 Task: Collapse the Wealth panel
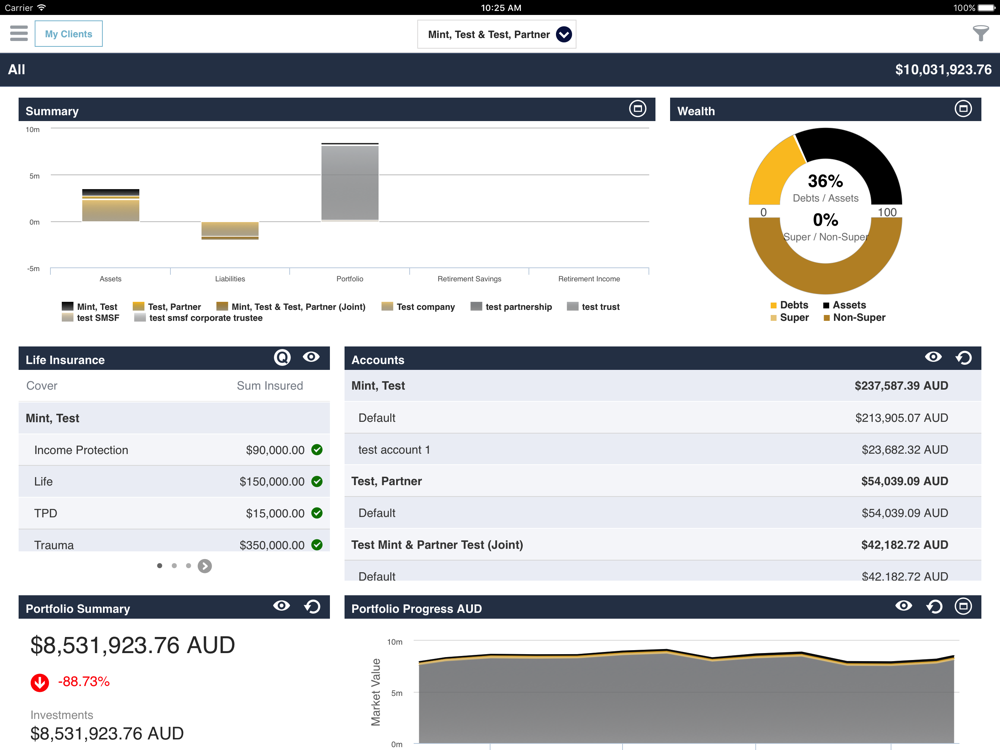coord(963,109)
